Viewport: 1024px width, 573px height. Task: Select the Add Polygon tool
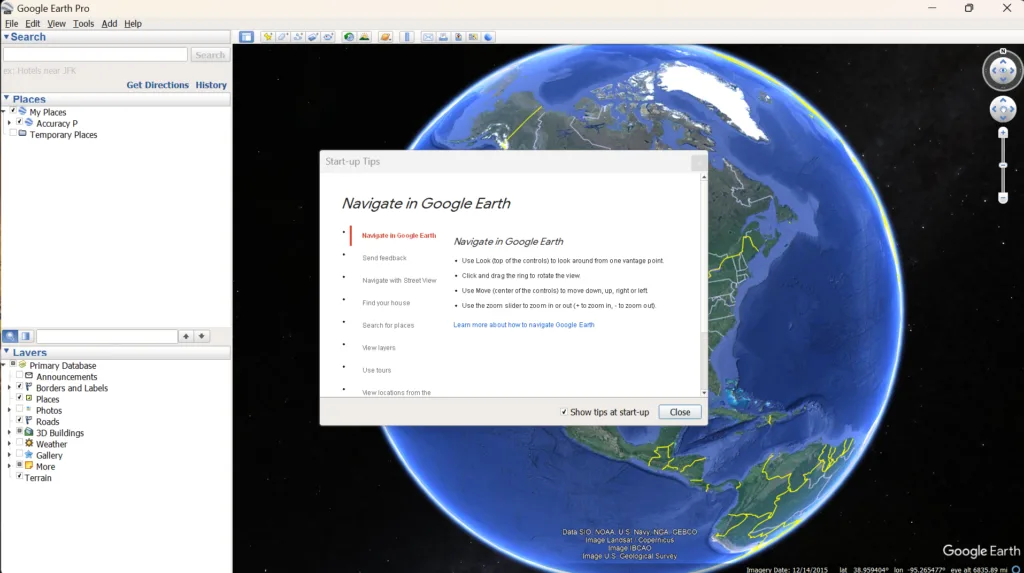283,37
